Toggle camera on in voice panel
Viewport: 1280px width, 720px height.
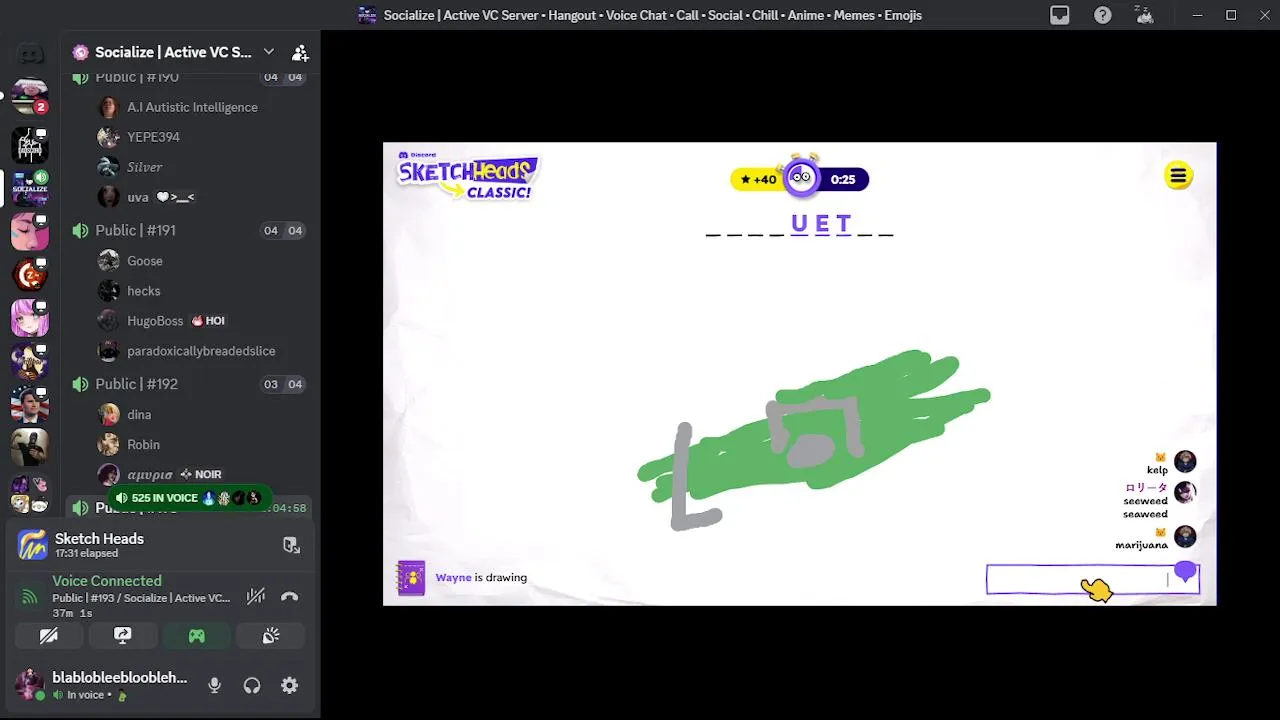[49, 635]
